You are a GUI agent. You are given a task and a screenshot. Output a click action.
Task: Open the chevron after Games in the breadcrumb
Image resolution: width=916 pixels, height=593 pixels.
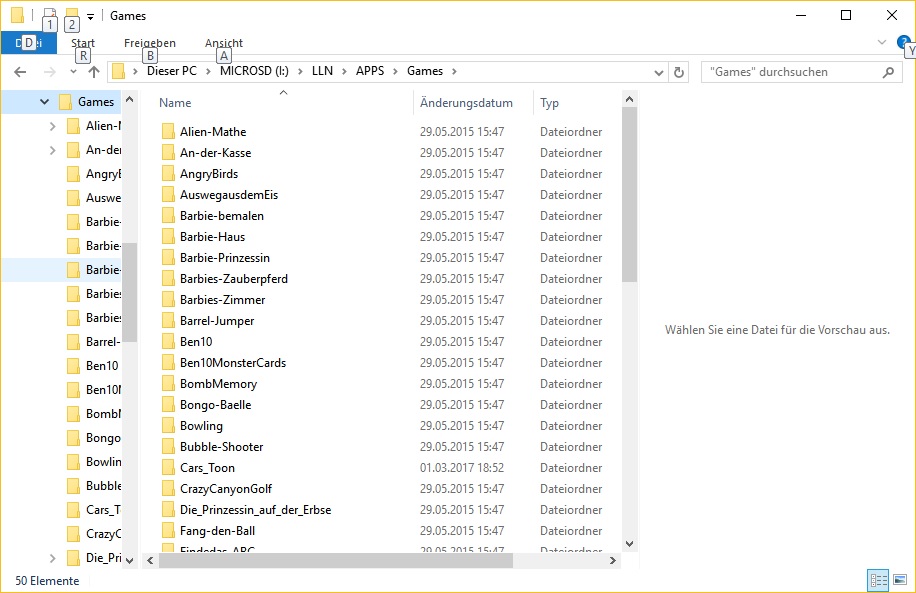coord(454,71)
